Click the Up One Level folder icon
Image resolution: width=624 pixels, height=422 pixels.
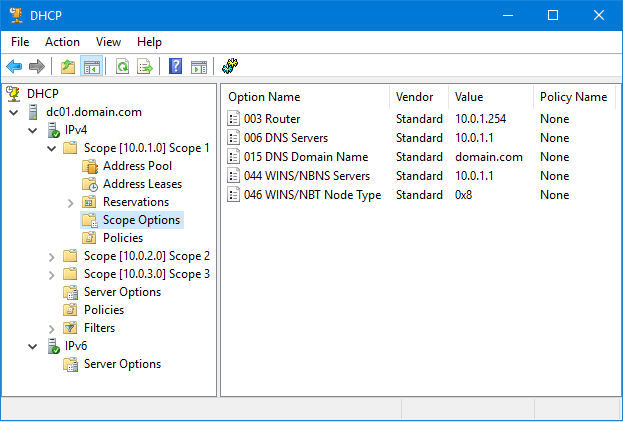(67, 67)
